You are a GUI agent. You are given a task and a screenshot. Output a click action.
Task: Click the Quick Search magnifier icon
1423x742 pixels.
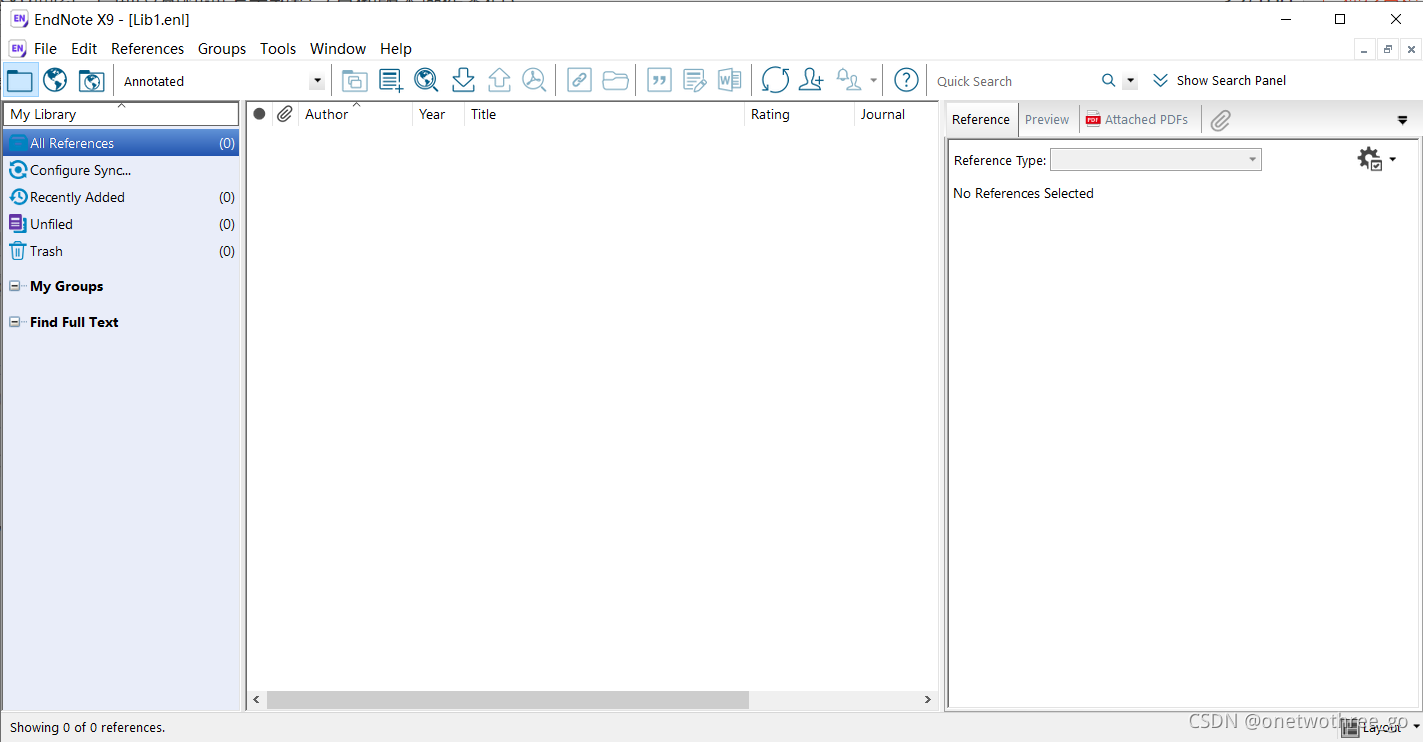(x=1108, y=81)
